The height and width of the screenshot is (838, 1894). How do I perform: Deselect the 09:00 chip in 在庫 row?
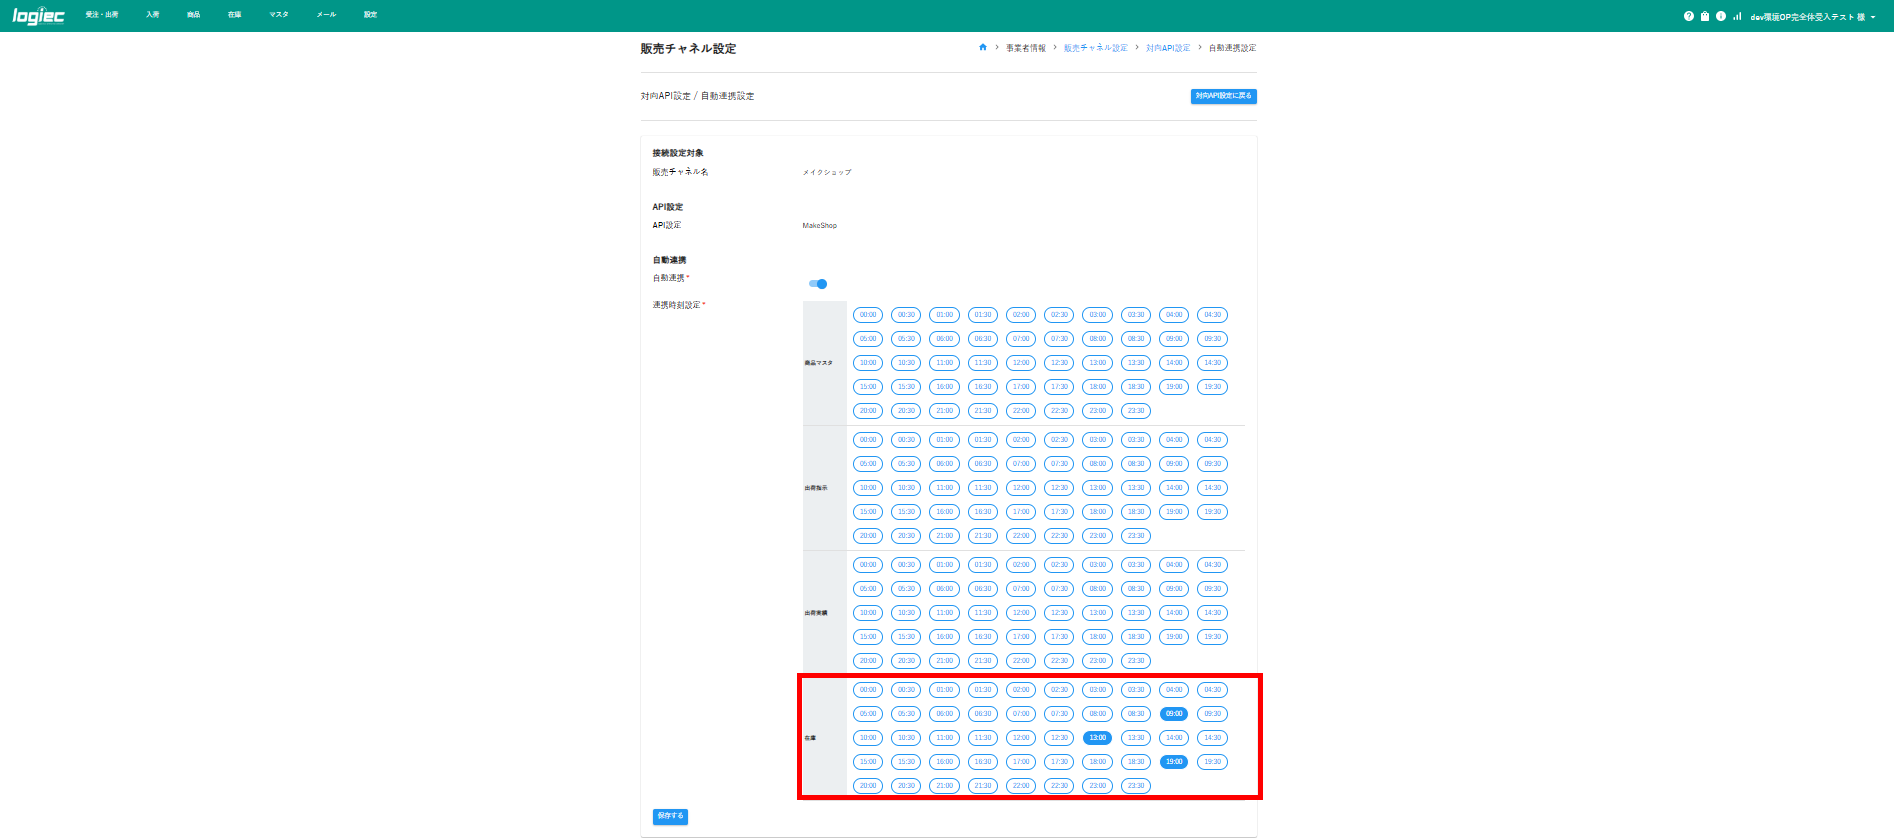point(1174,714)
